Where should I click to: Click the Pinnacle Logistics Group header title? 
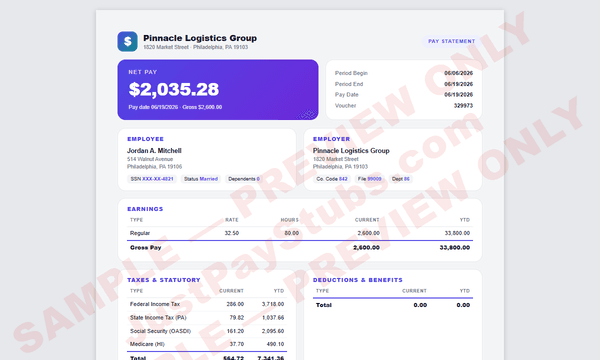coord(200,38)
